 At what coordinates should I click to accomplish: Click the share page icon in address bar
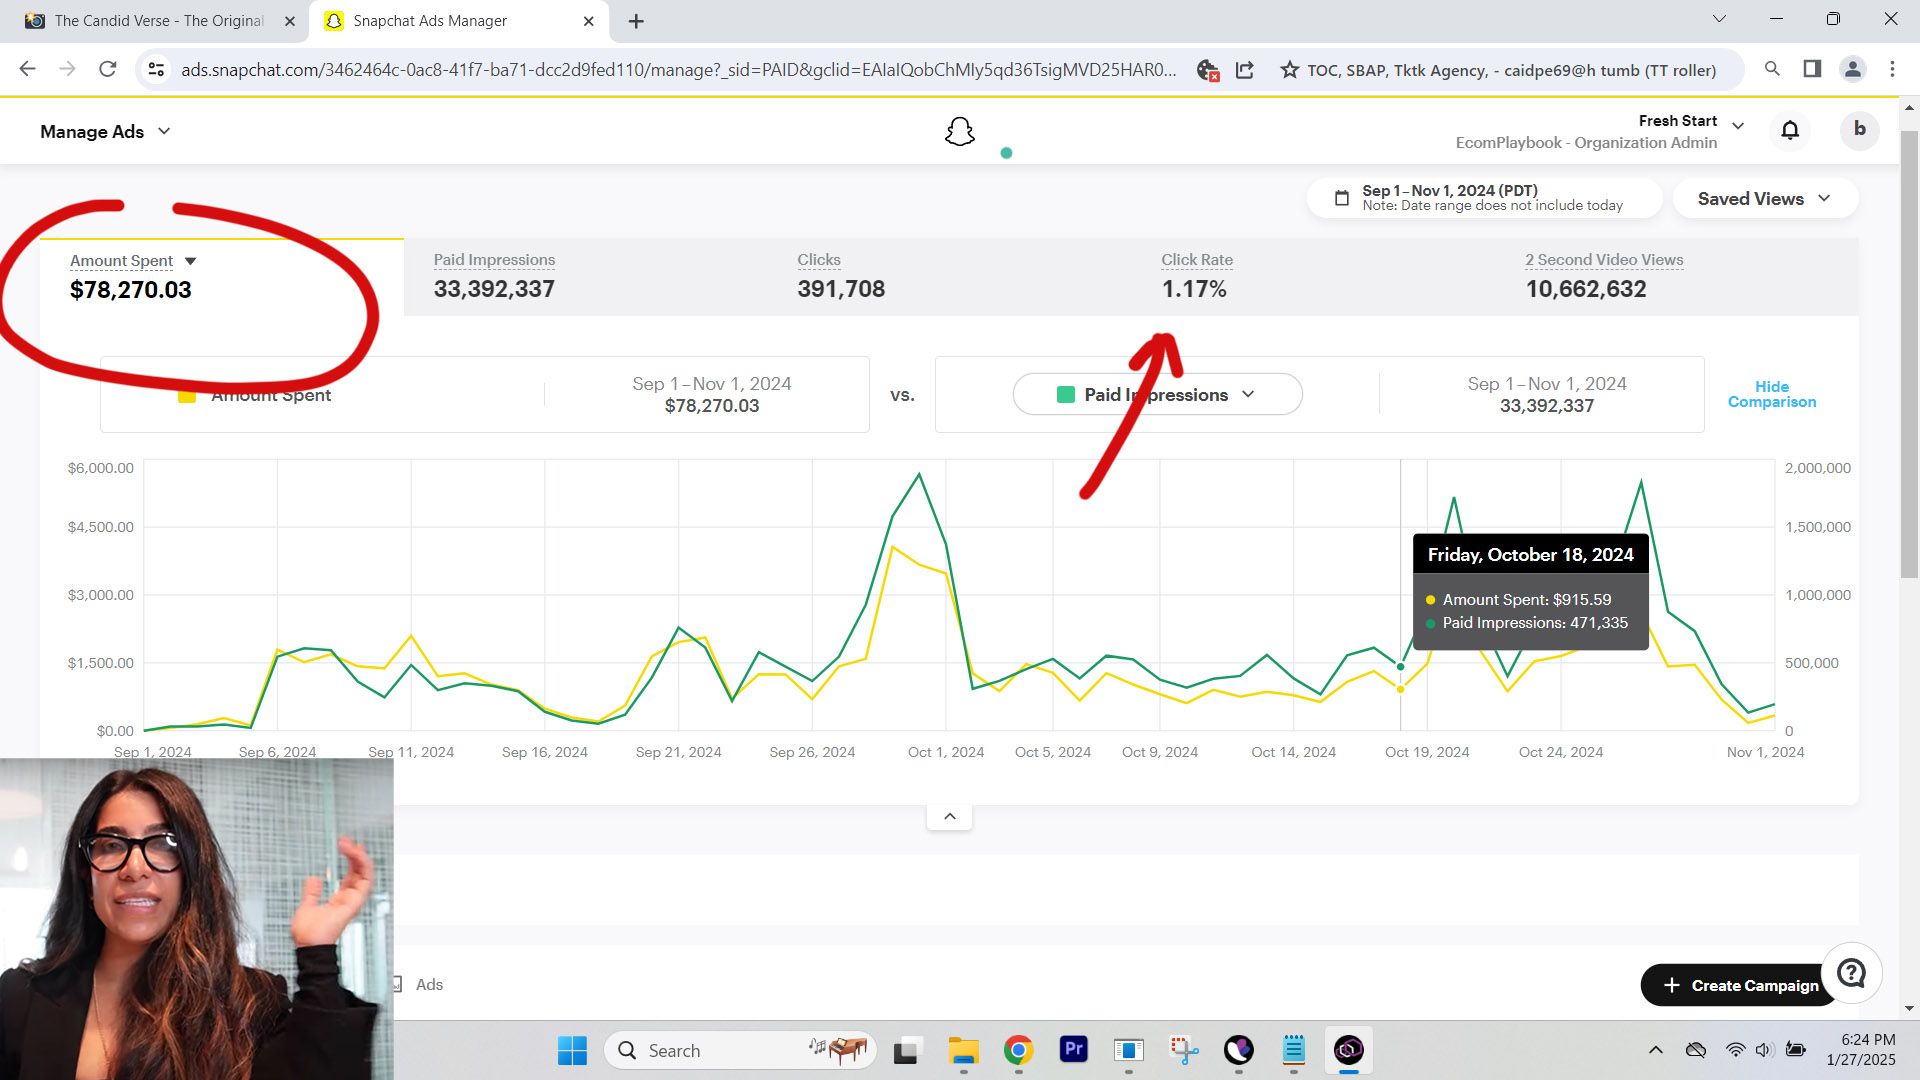[x=1245, y=70]
